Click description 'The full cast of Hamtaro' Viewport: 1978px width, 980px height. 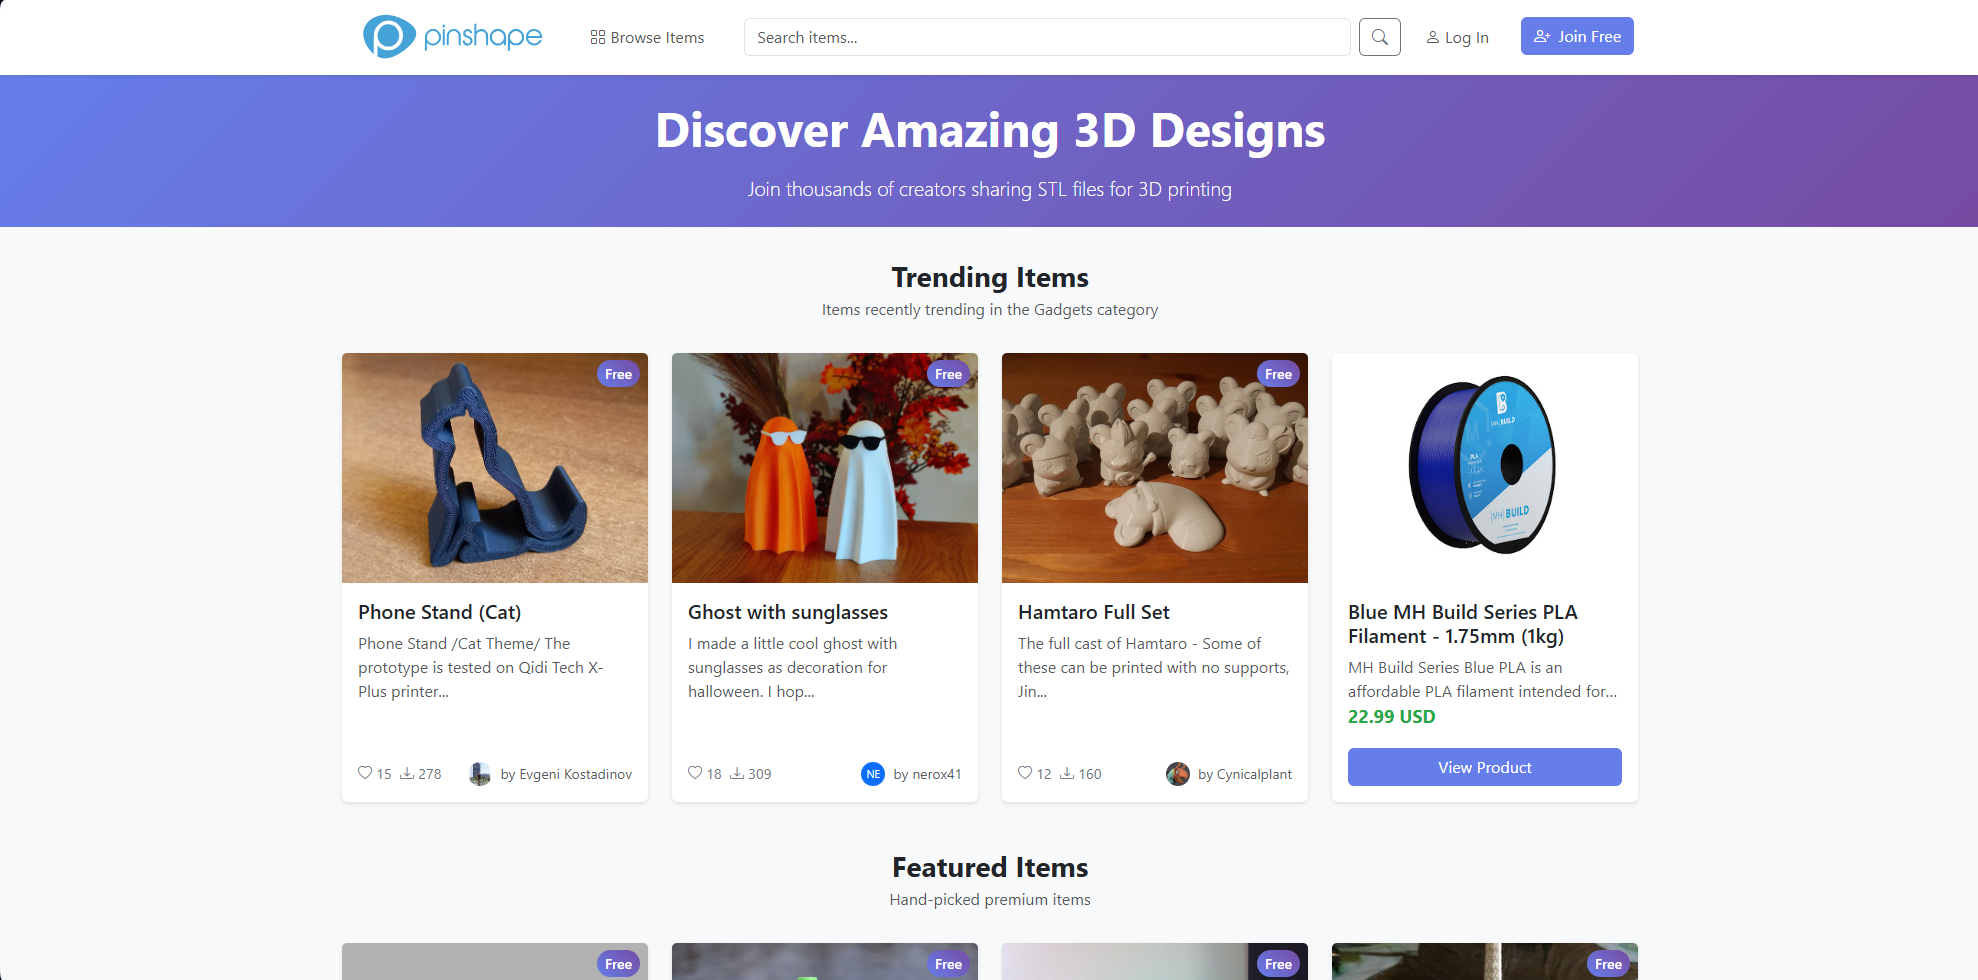click(1103, 643)
